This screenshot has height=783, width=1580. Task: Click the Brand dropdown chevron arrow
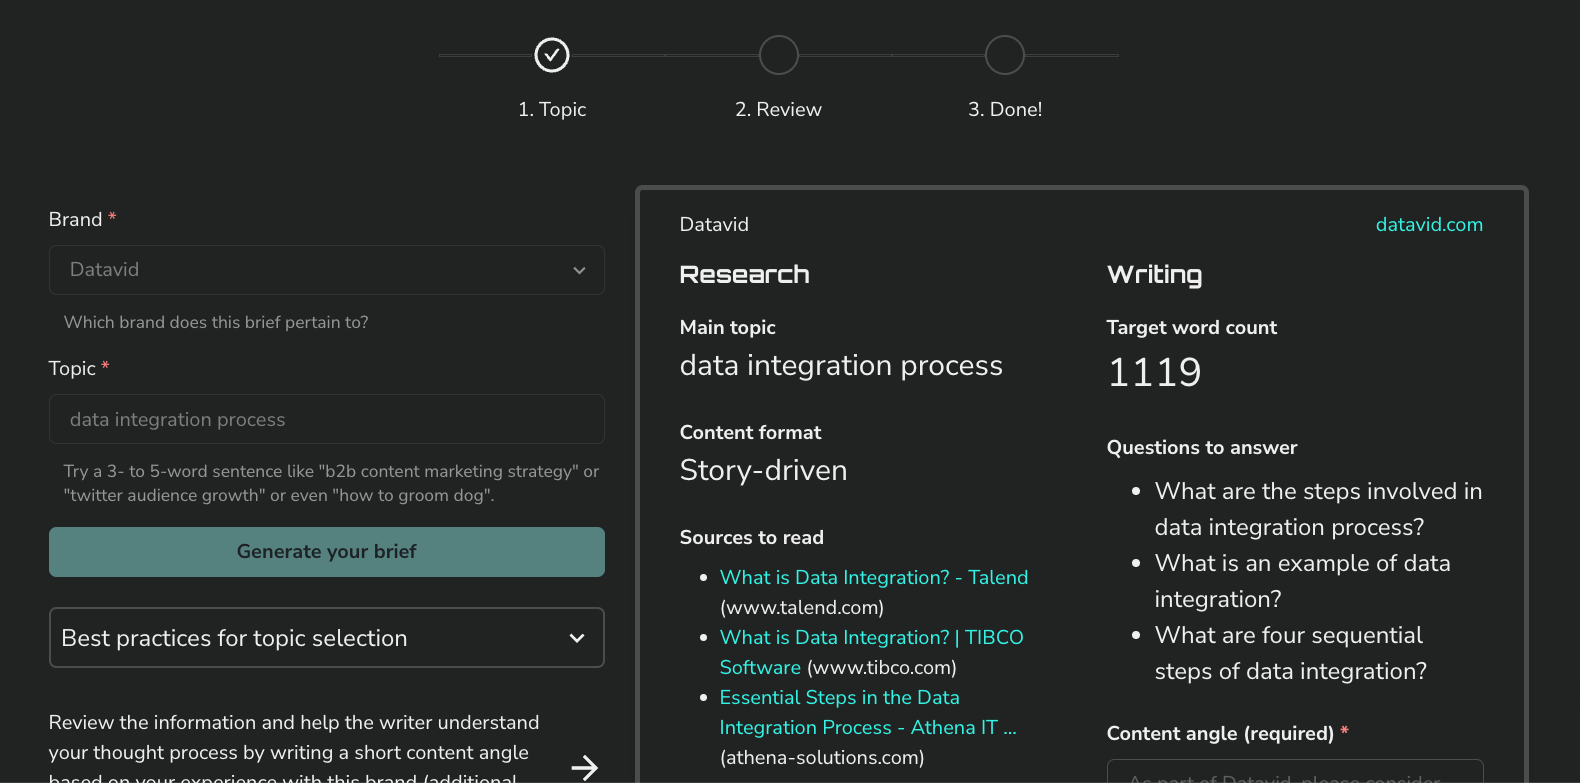(579, 270)
